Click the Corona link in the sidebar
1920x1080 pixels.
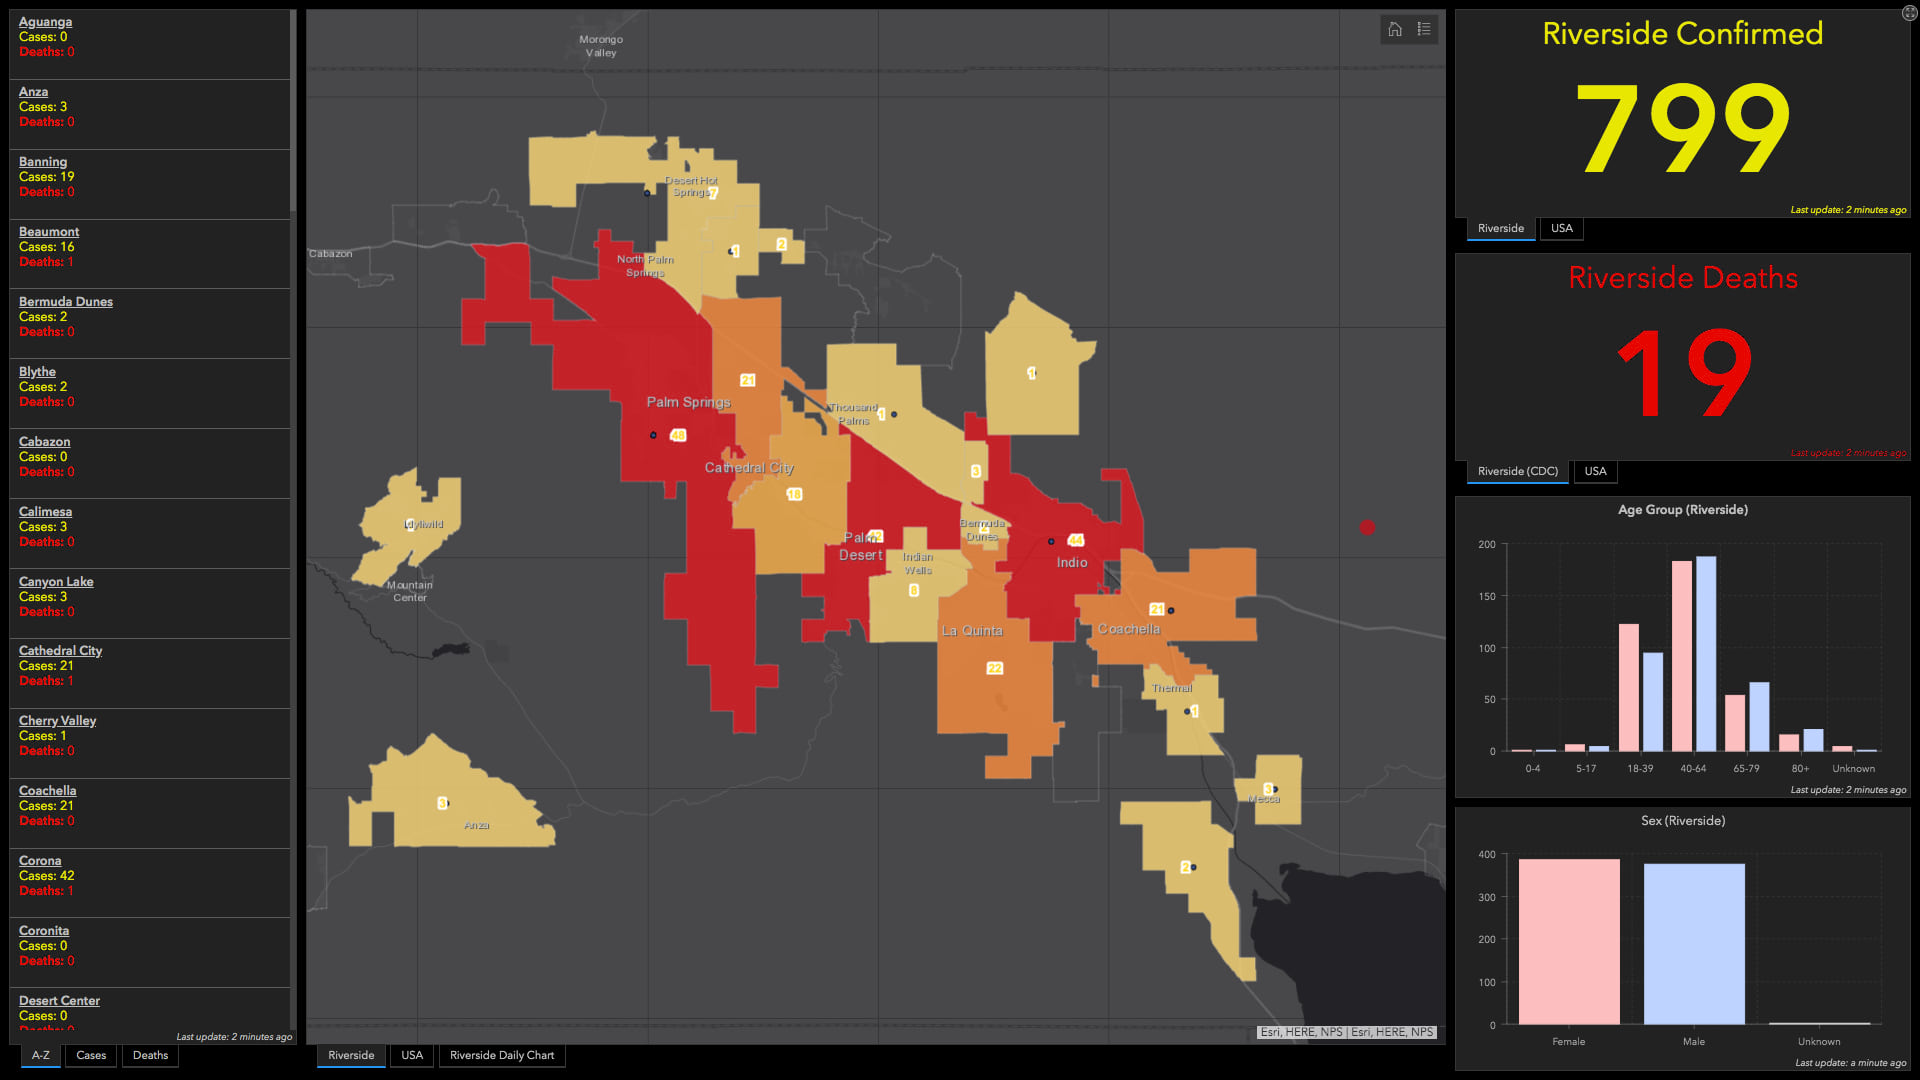coord(40,860)
